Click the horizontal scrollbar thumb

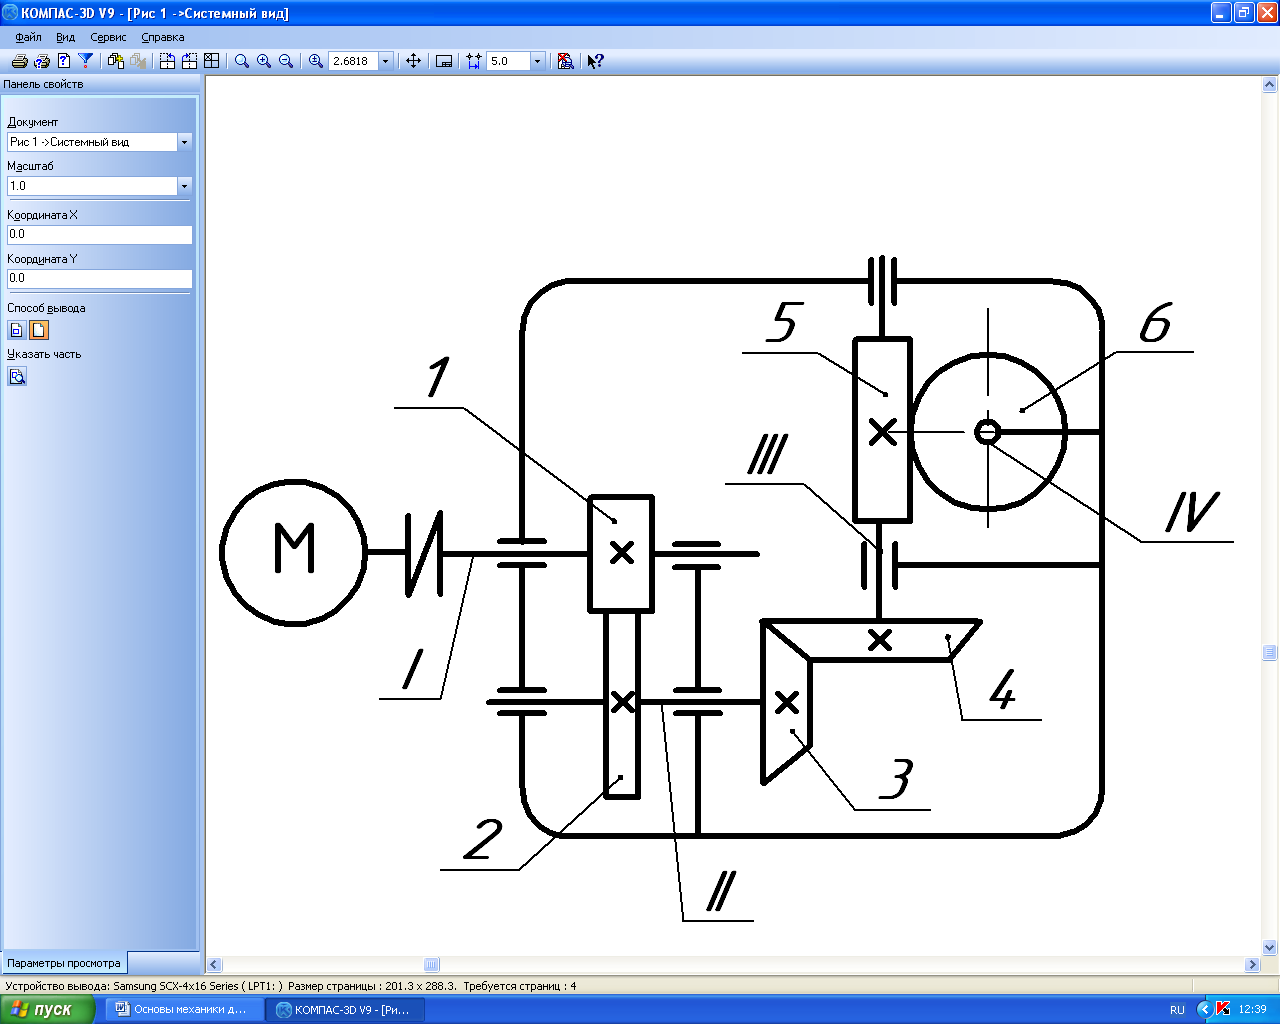point(431,965)
